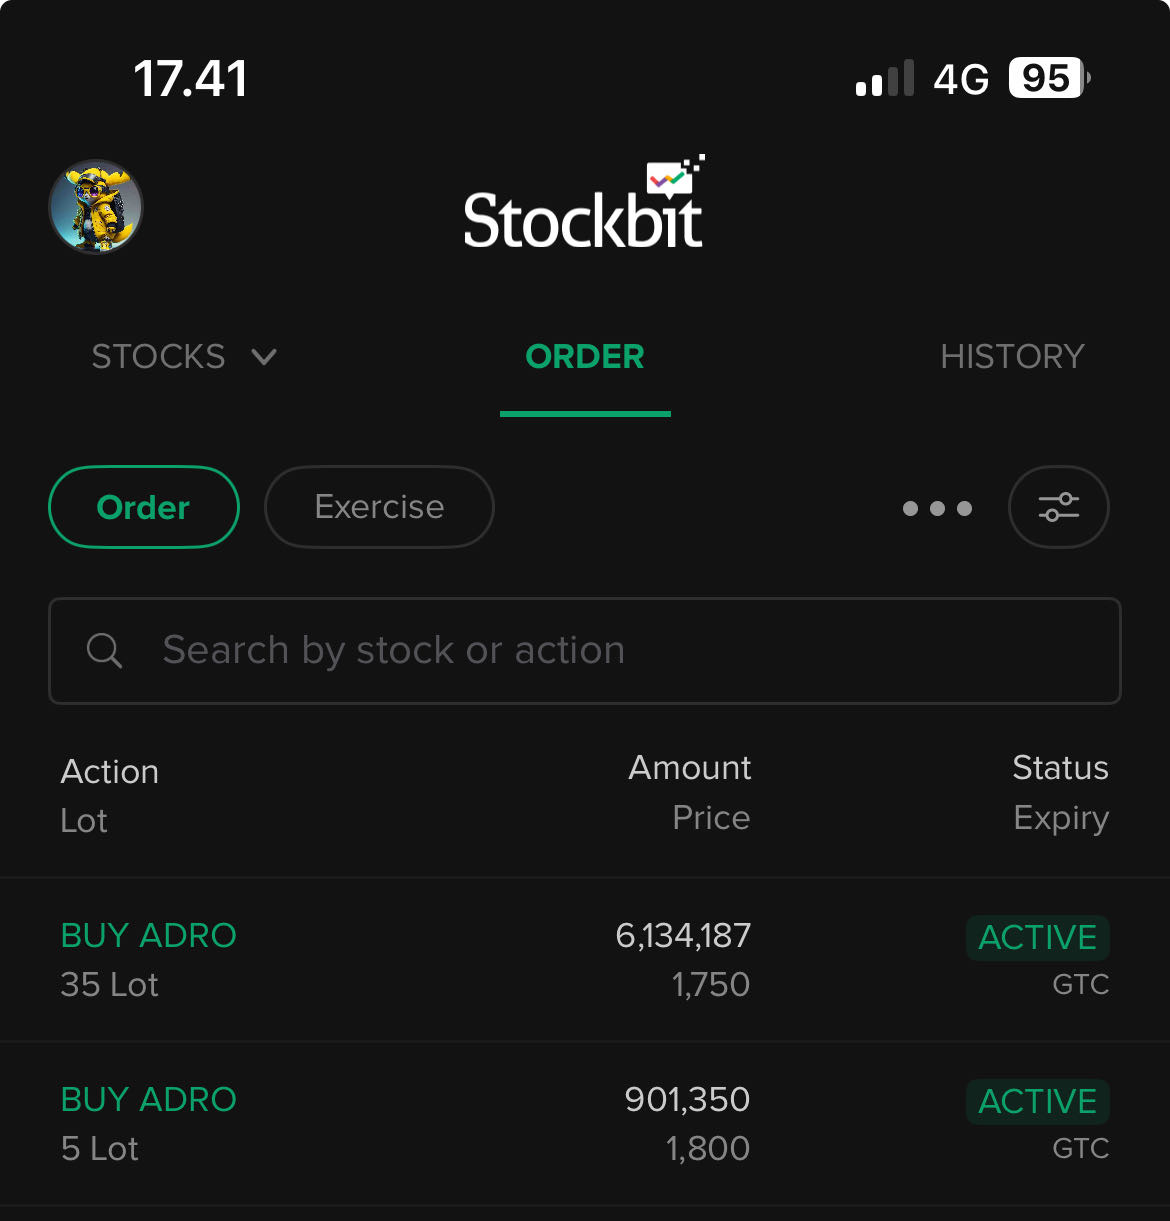Open the filter sliders icon
This screenshot has height=1221, width=1170.
pos(1058,507)
